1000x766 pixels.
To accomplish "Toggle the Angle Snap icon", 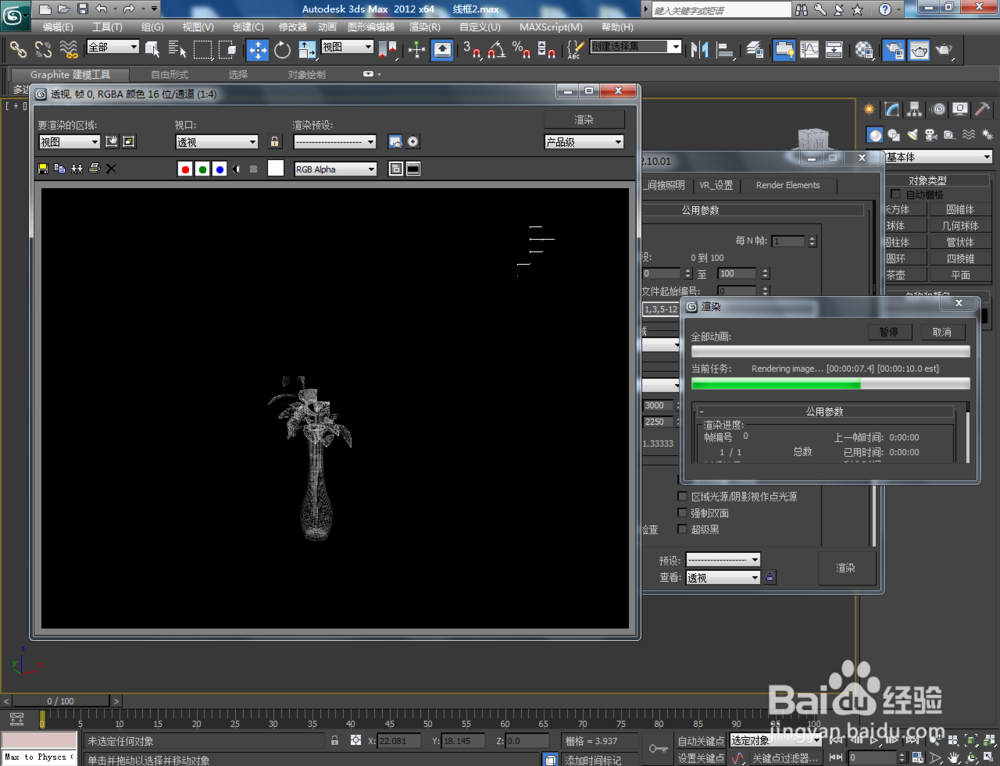I will click(x=497, y=50).
